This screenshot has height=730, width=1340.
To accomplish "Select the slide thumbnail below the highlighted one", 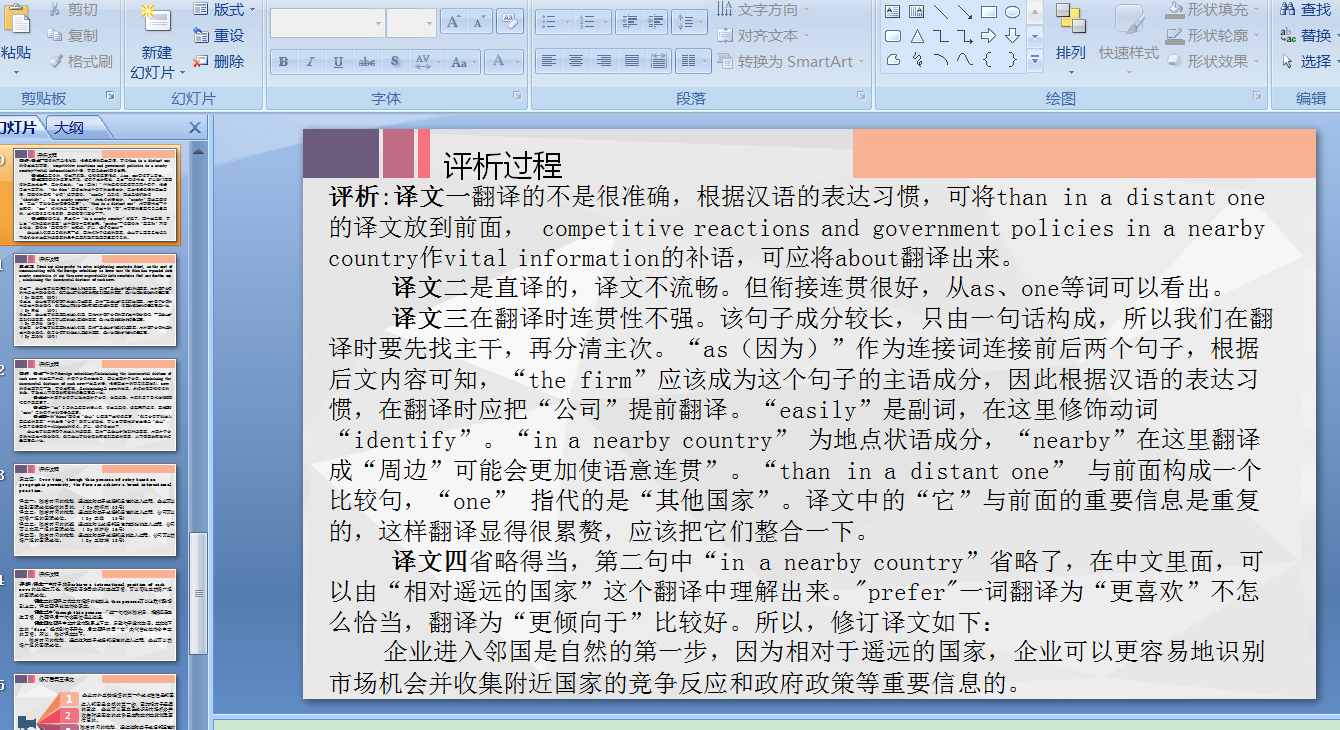I will [95, 300].
